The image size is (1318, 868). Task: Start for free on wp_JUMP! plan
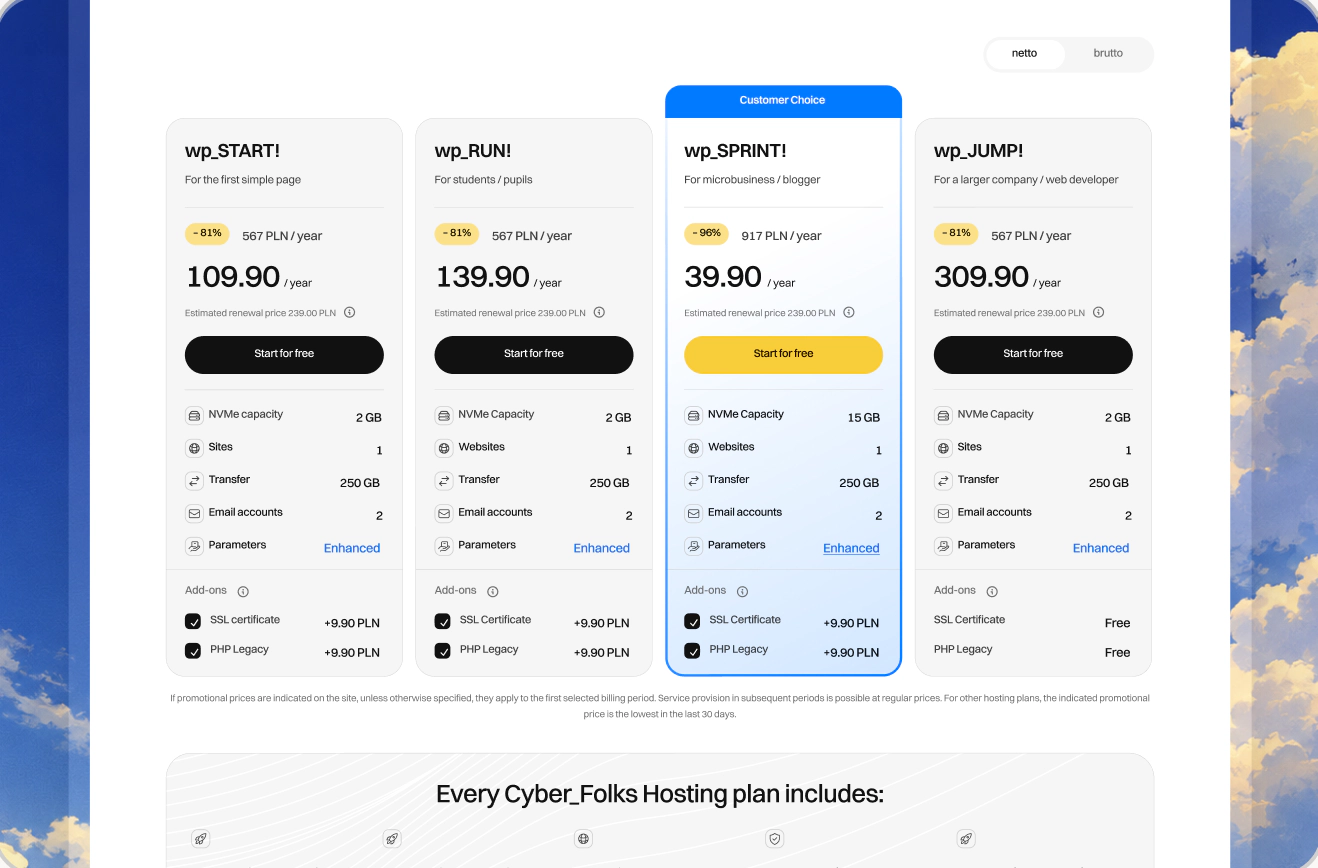pos(1033,354)
